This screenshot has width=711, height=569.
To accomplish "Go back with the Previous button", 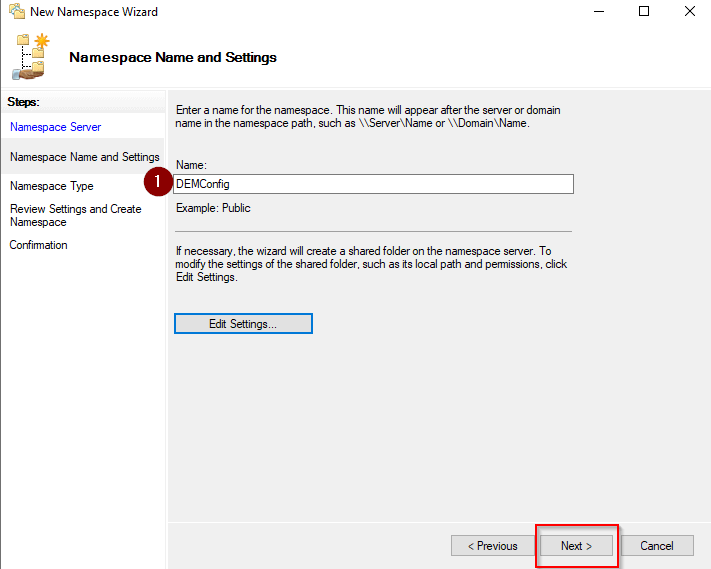I will (491, 546).
